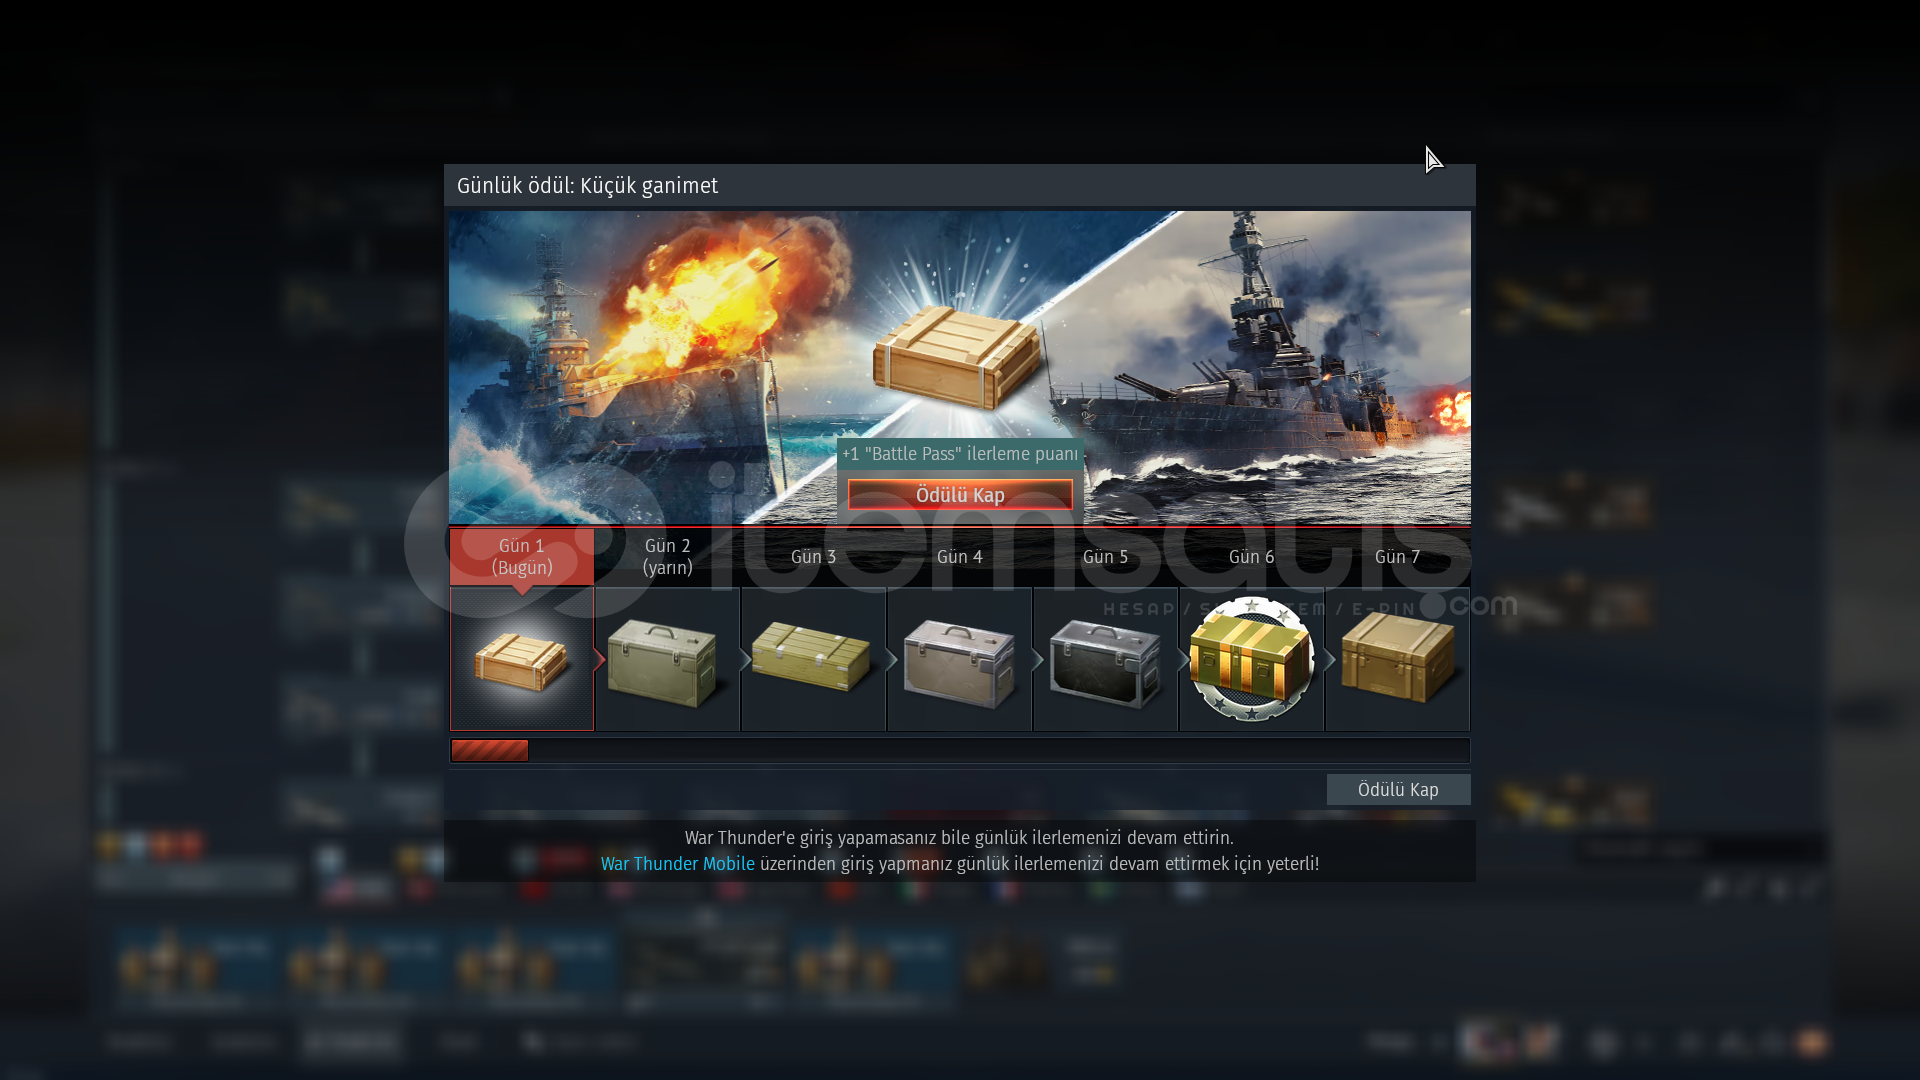The image size is (1920, 1080).
Task: Select the Gün 5 dark steel case
Action: [1105, 659]
